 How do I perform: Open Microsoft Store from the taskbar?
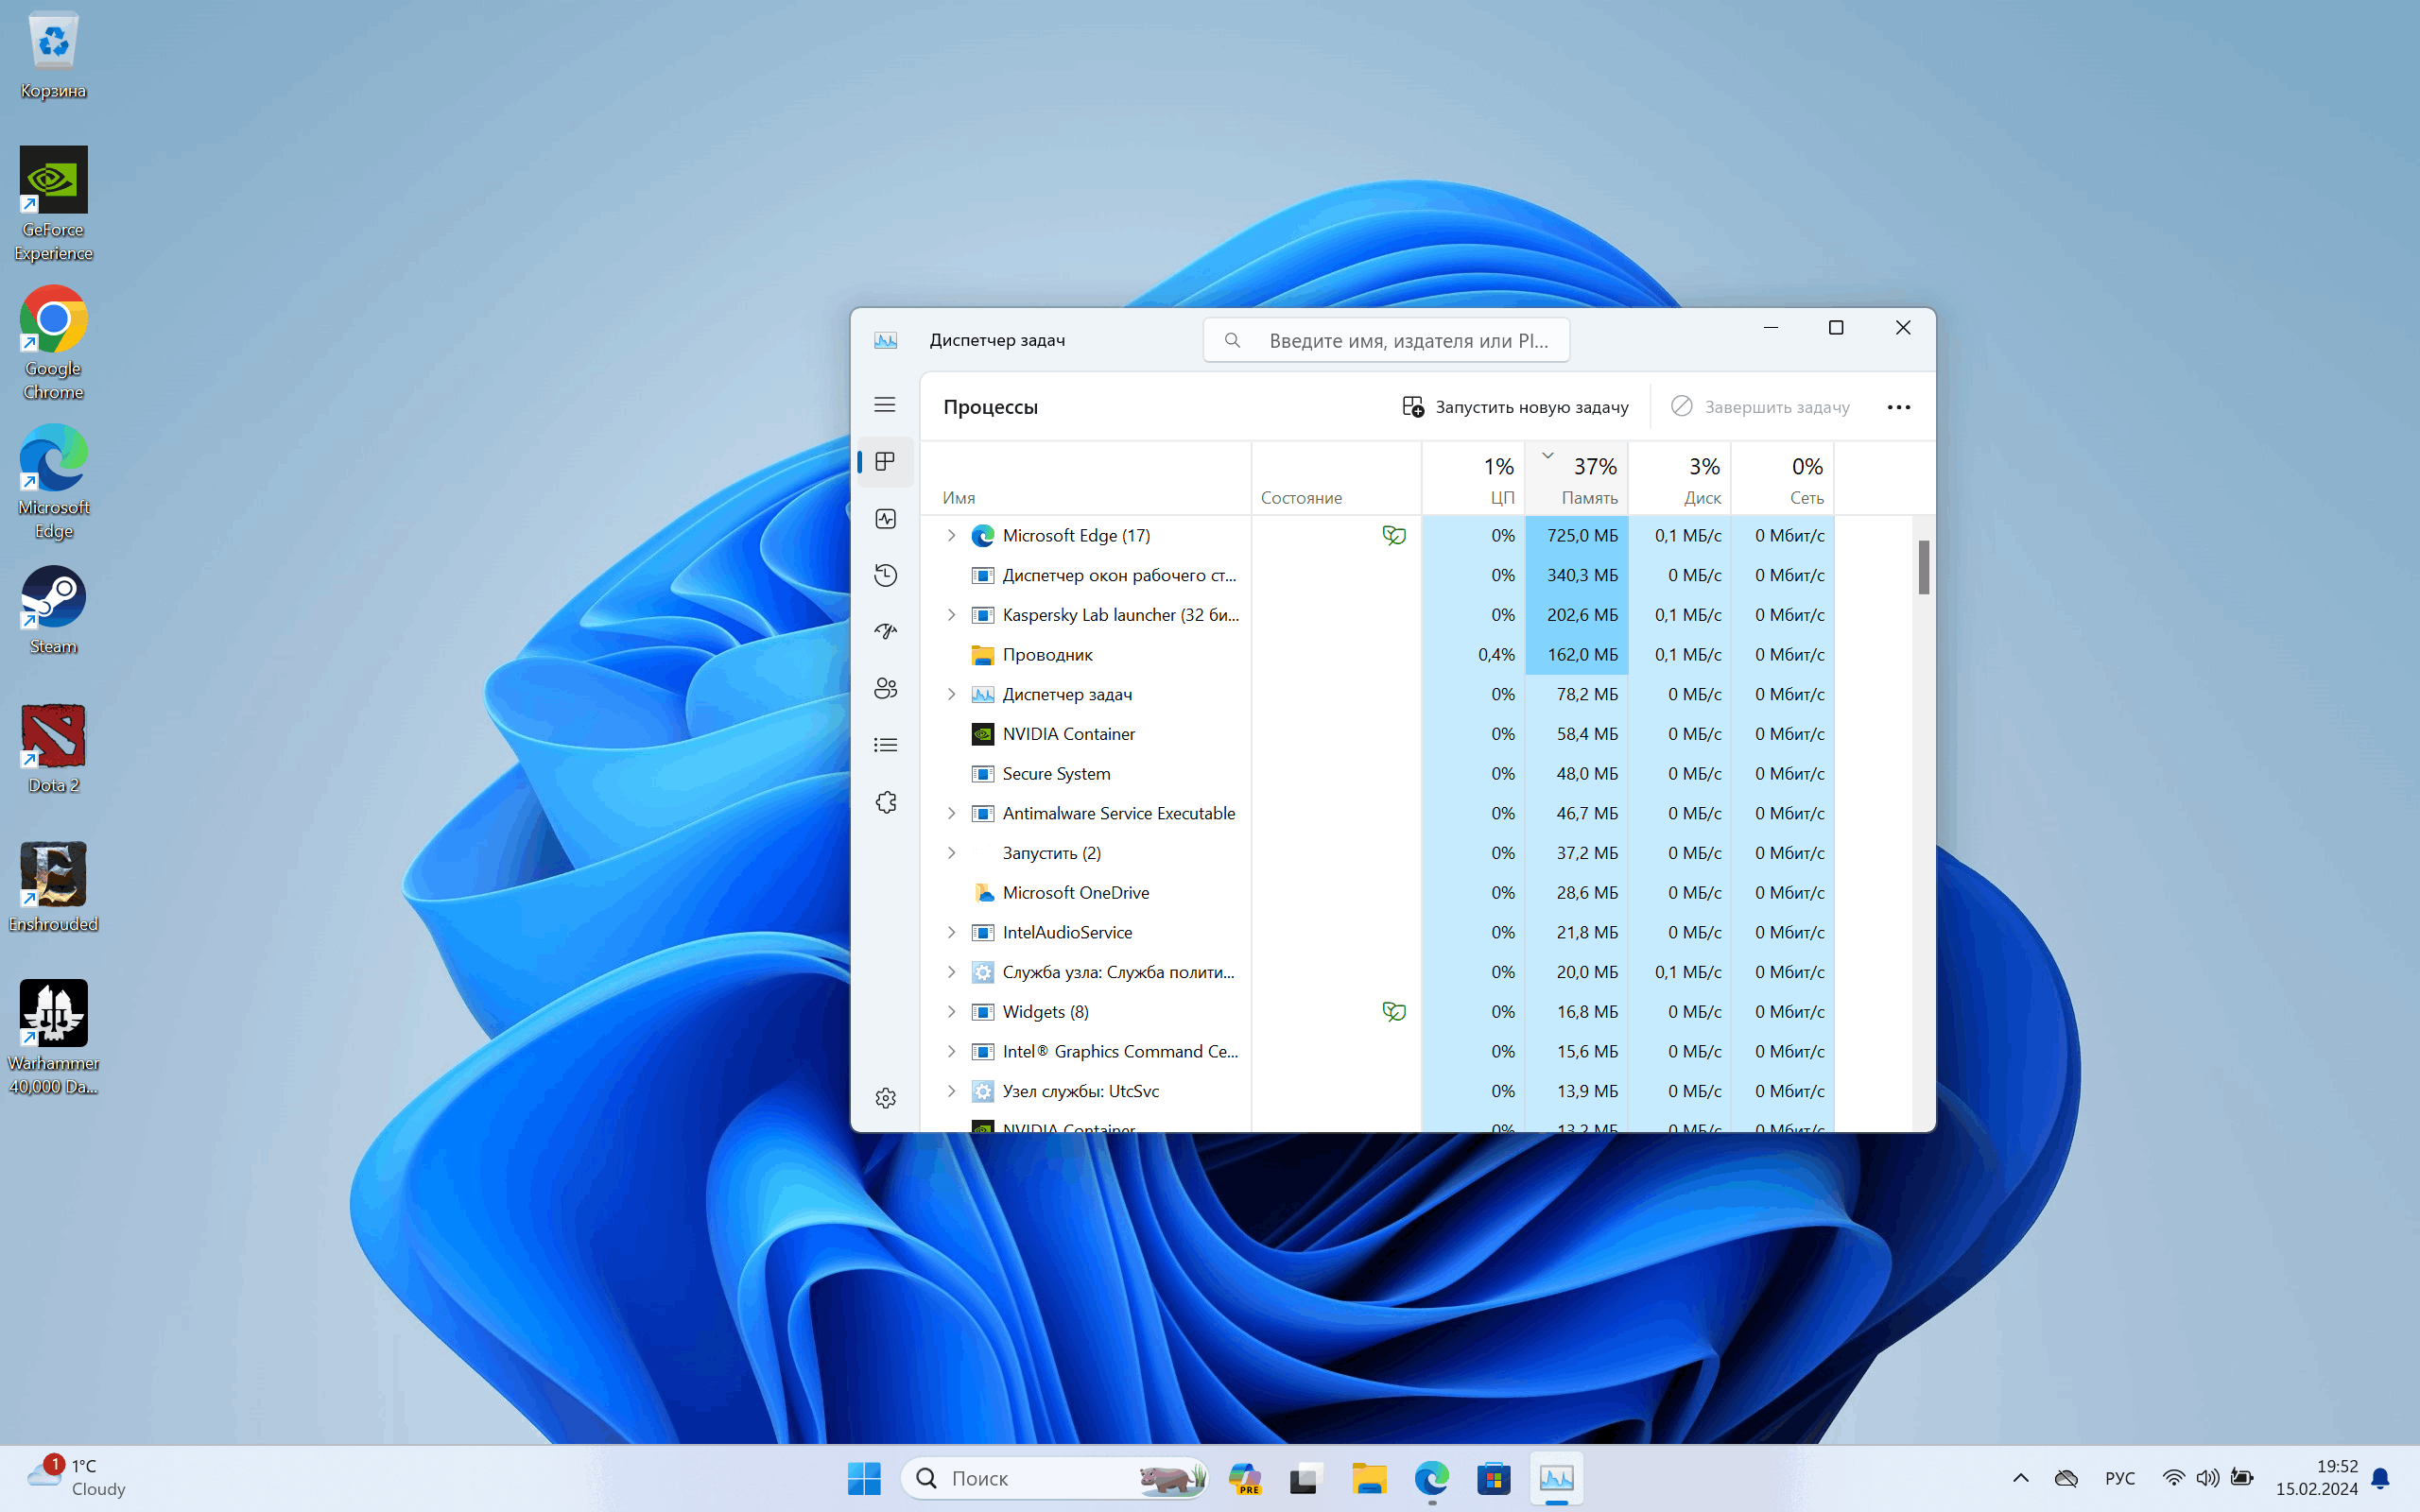1493,1478
